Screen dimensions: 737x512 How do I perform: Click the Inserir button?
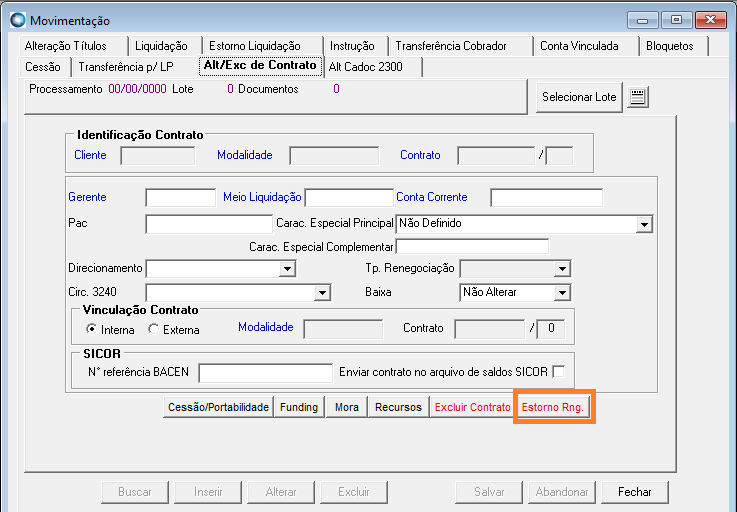208,492
